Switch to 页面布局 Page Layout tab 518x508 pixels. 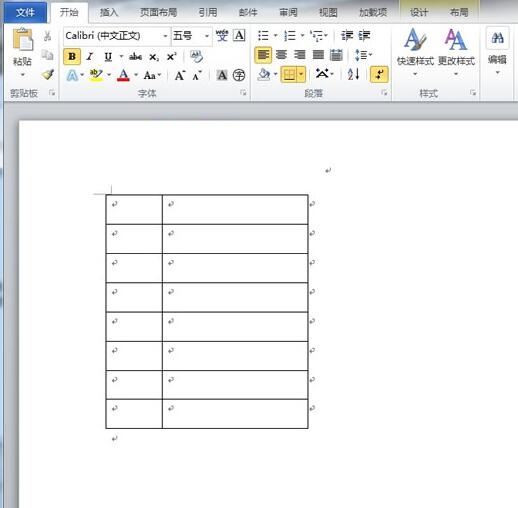[158, 12]
